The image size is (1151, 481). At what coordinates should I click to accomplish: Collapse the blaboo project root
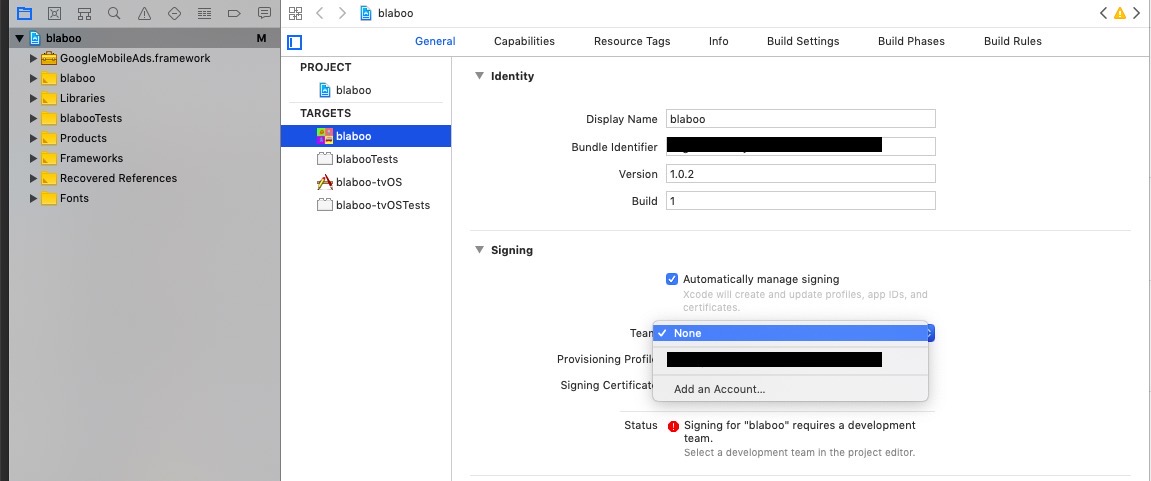point(20,38)
